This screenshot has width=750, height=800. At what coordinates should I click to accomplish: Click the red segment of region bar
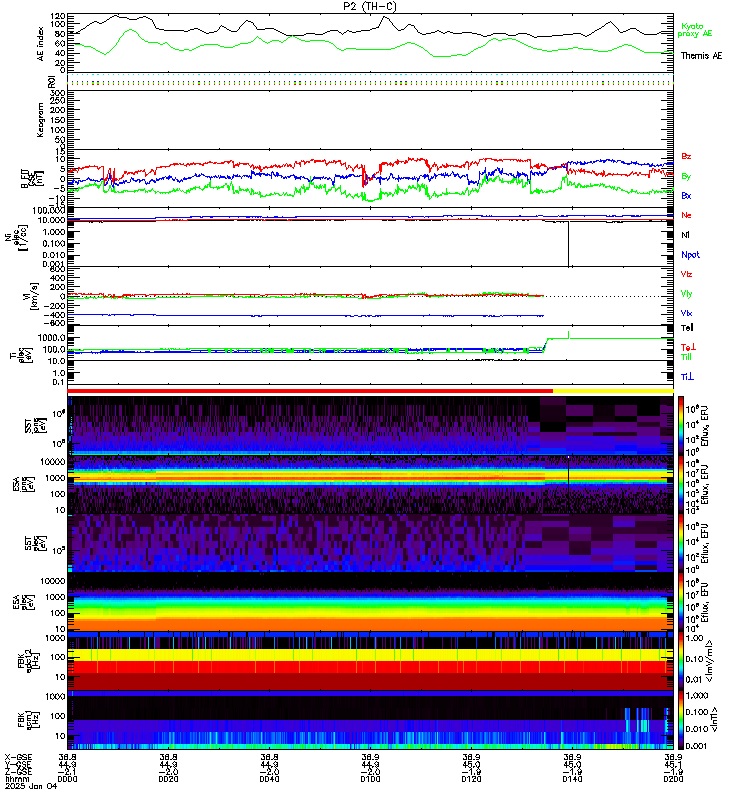pyautogui.click(x=310, y=391)
